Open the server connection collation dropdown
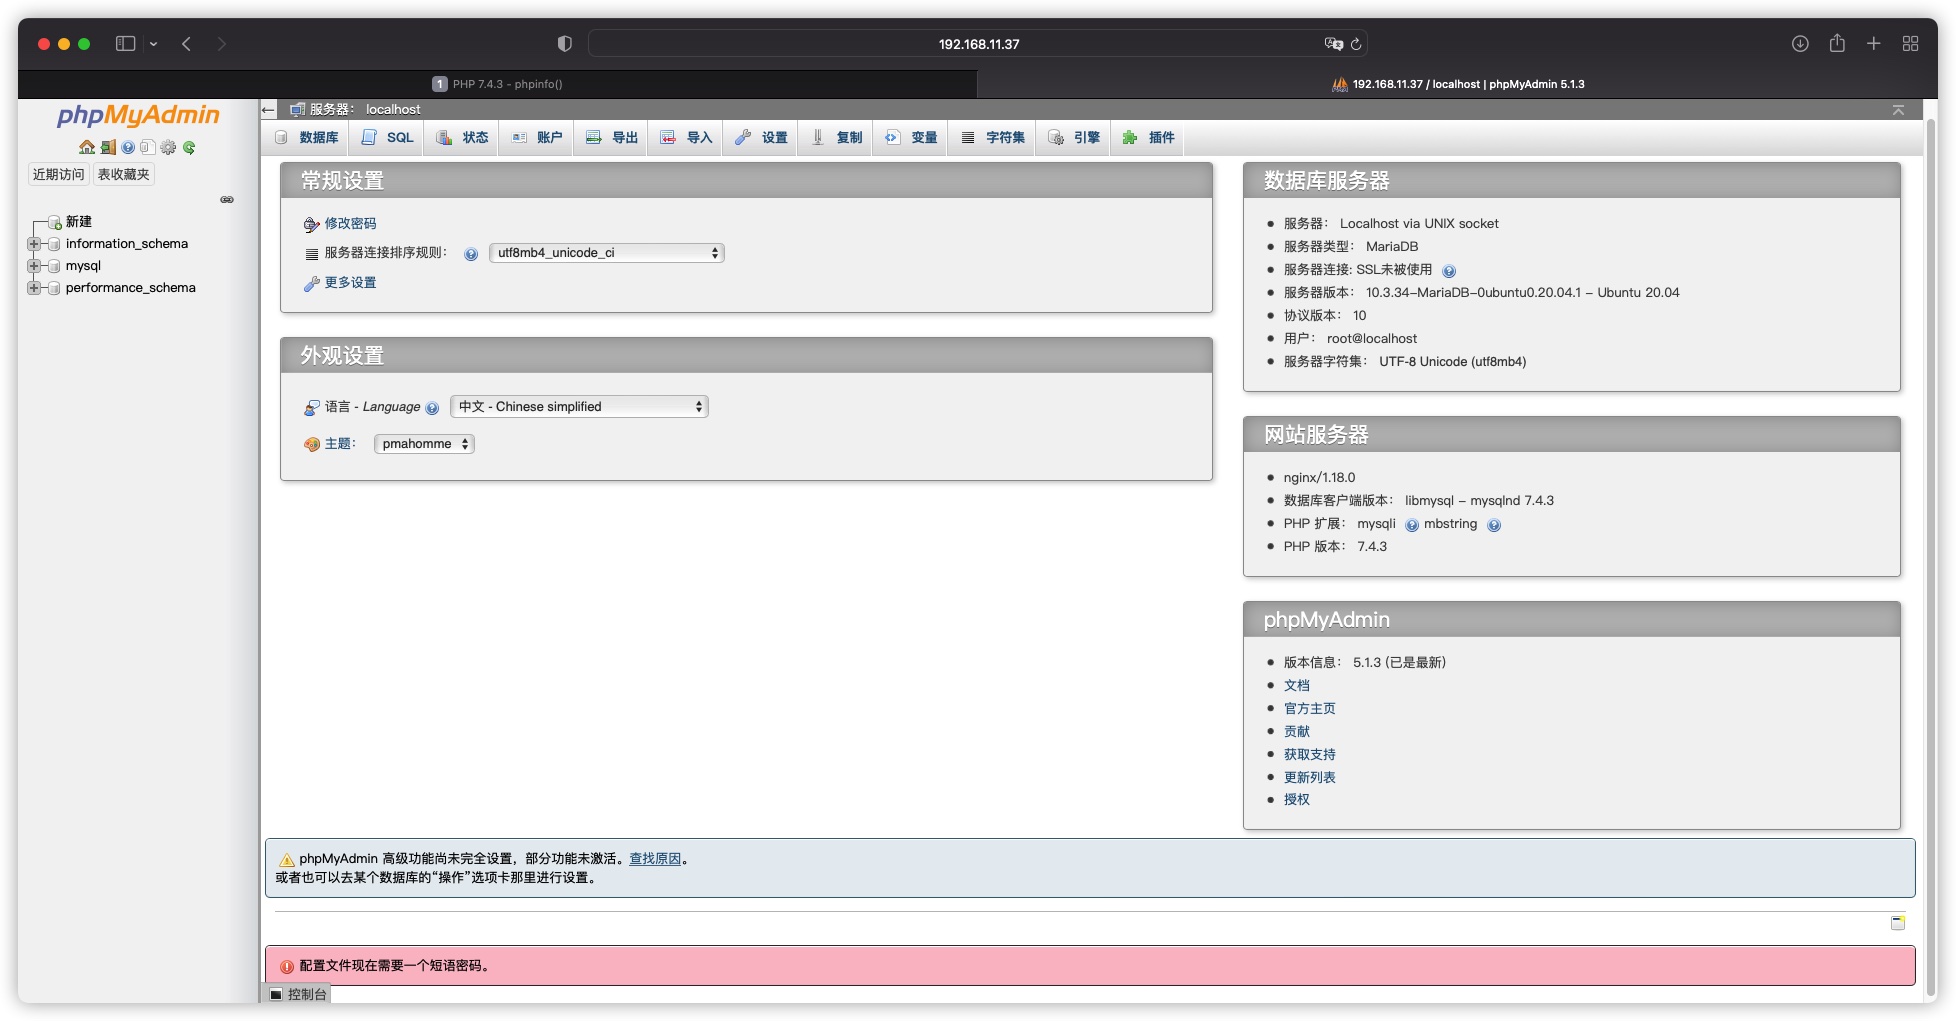Viewport: 1956px width, 1021px height. 605,253
